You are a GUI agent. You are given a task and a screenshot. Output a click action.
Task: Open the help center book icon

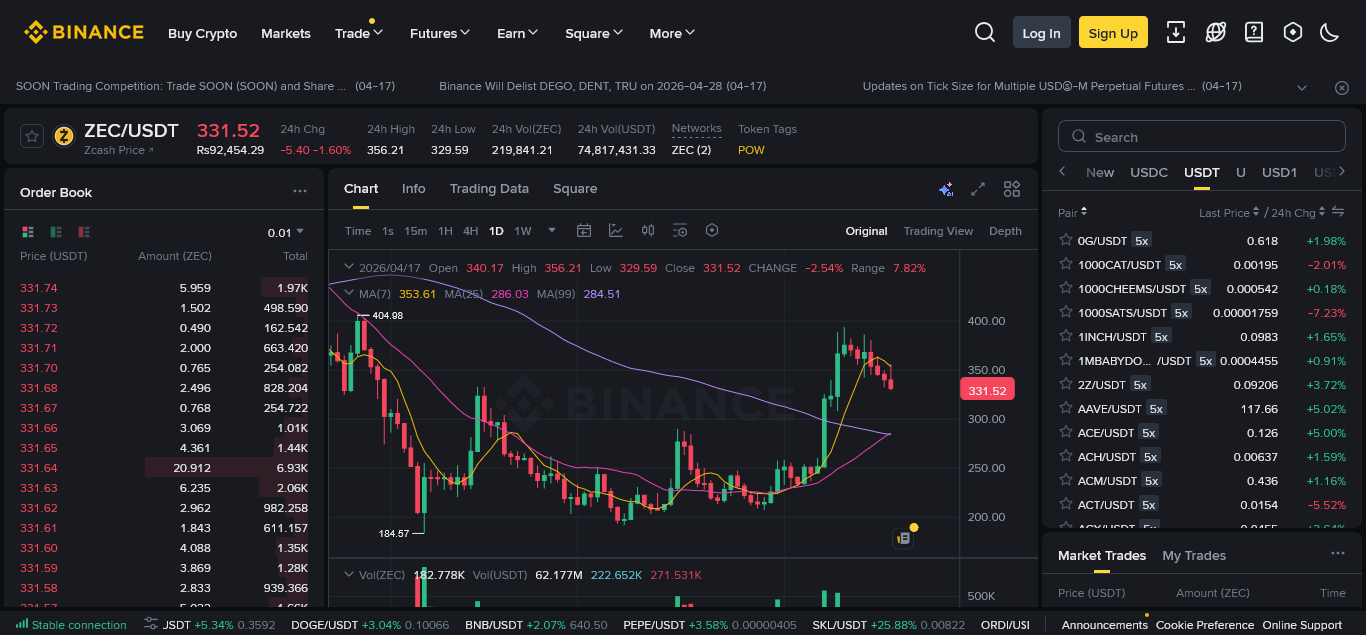tap(1254, 33)
